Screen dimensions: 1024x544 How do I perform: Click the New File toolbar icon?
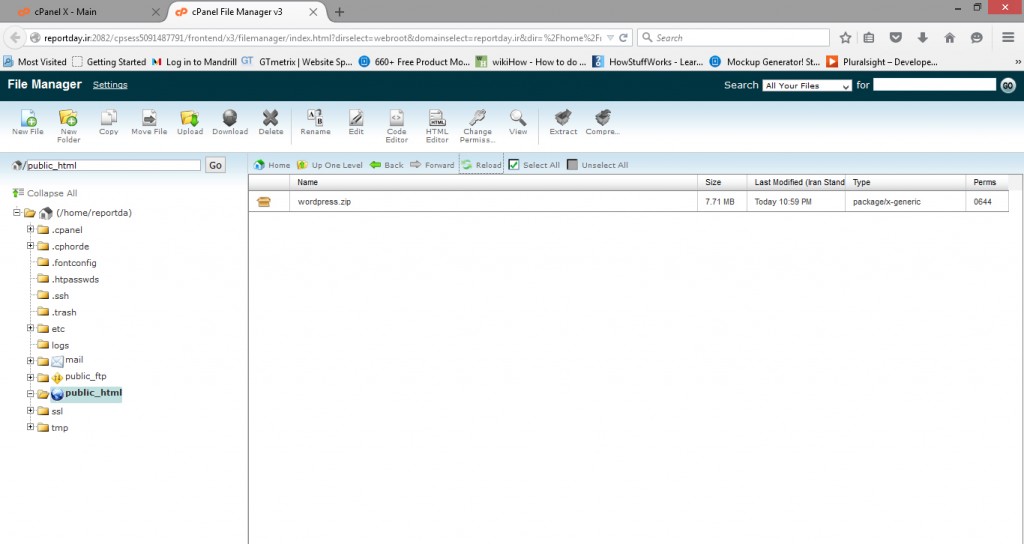tap(27, 121)
